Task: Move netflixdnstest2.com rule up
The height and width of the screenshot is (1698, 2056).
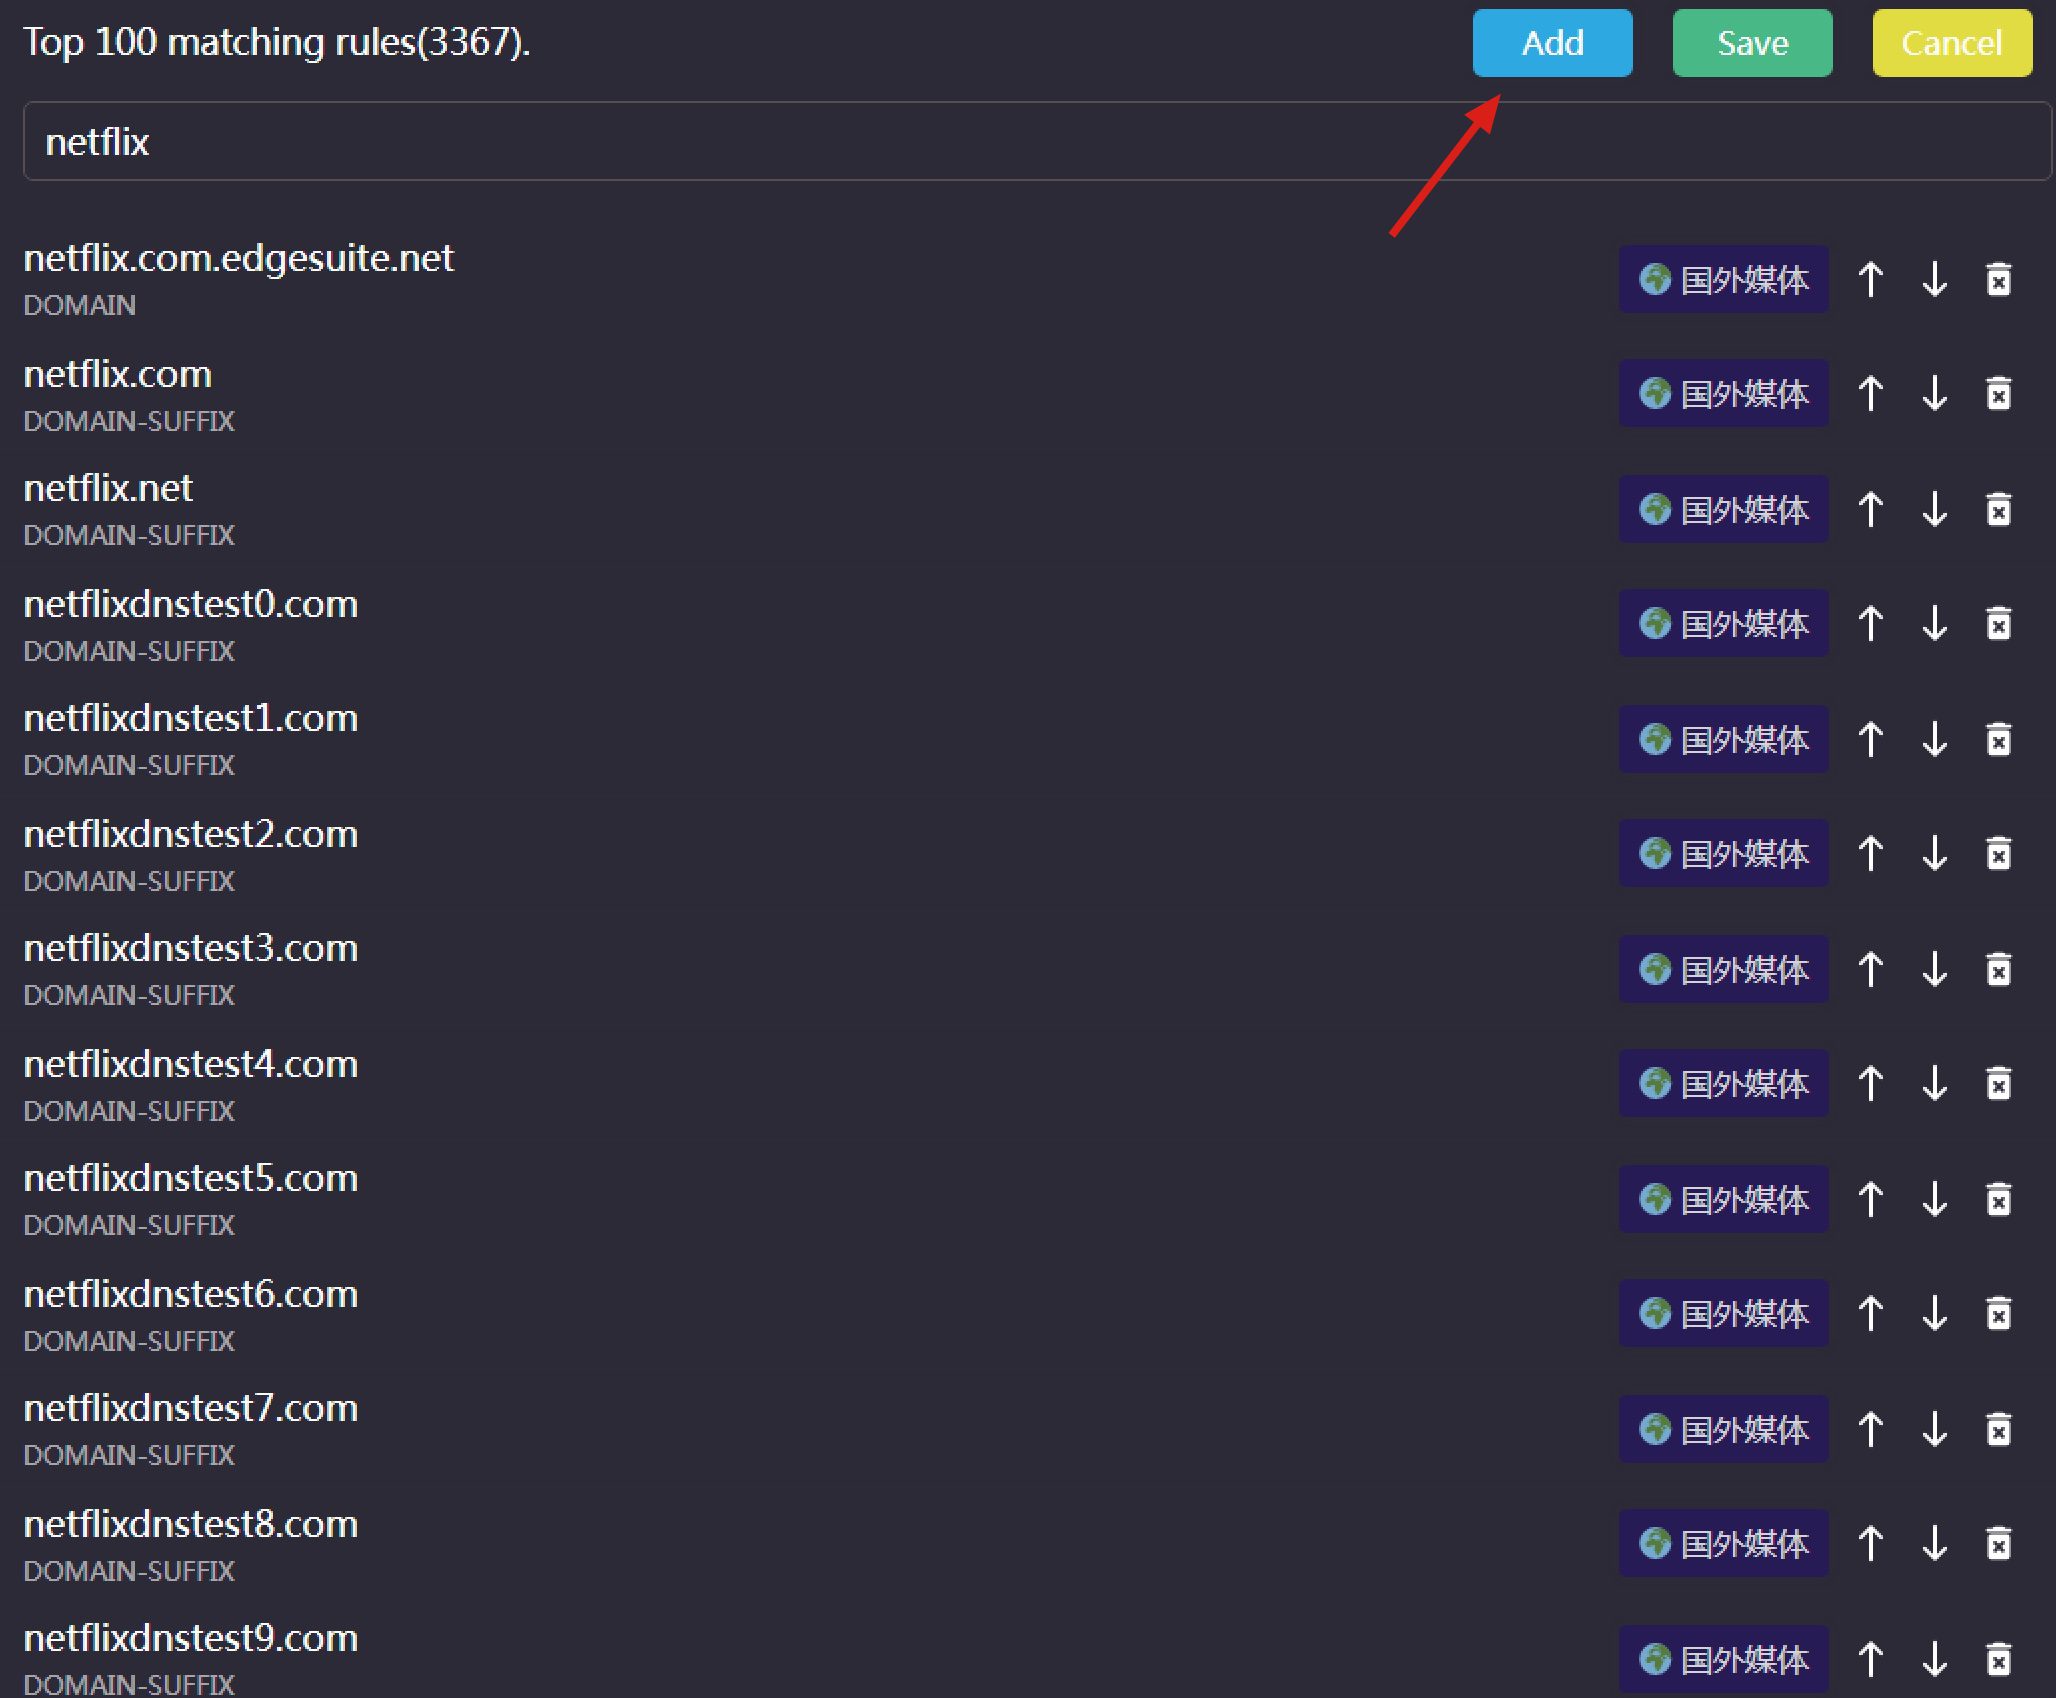Action: click(x=1870, y=853)
